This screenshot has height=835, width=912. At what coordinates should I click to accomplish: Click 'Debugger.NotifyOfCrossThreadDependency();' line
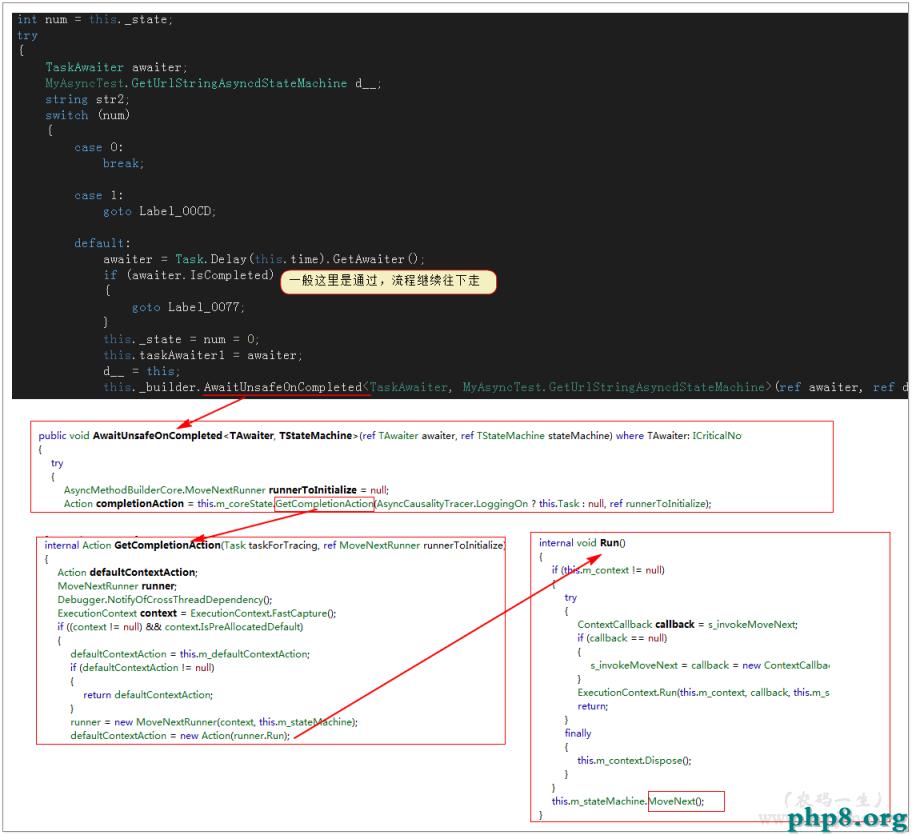(165, 600)
